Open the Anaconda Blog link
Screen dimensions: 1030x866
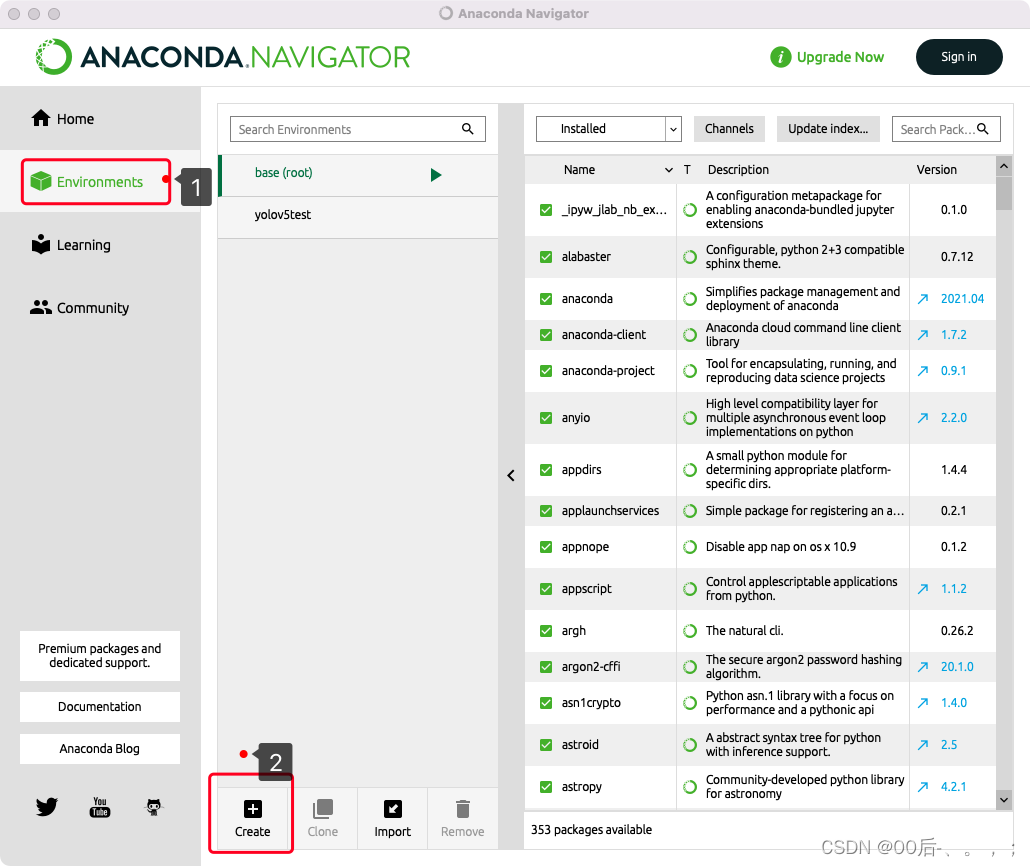[x=100, y=749]
